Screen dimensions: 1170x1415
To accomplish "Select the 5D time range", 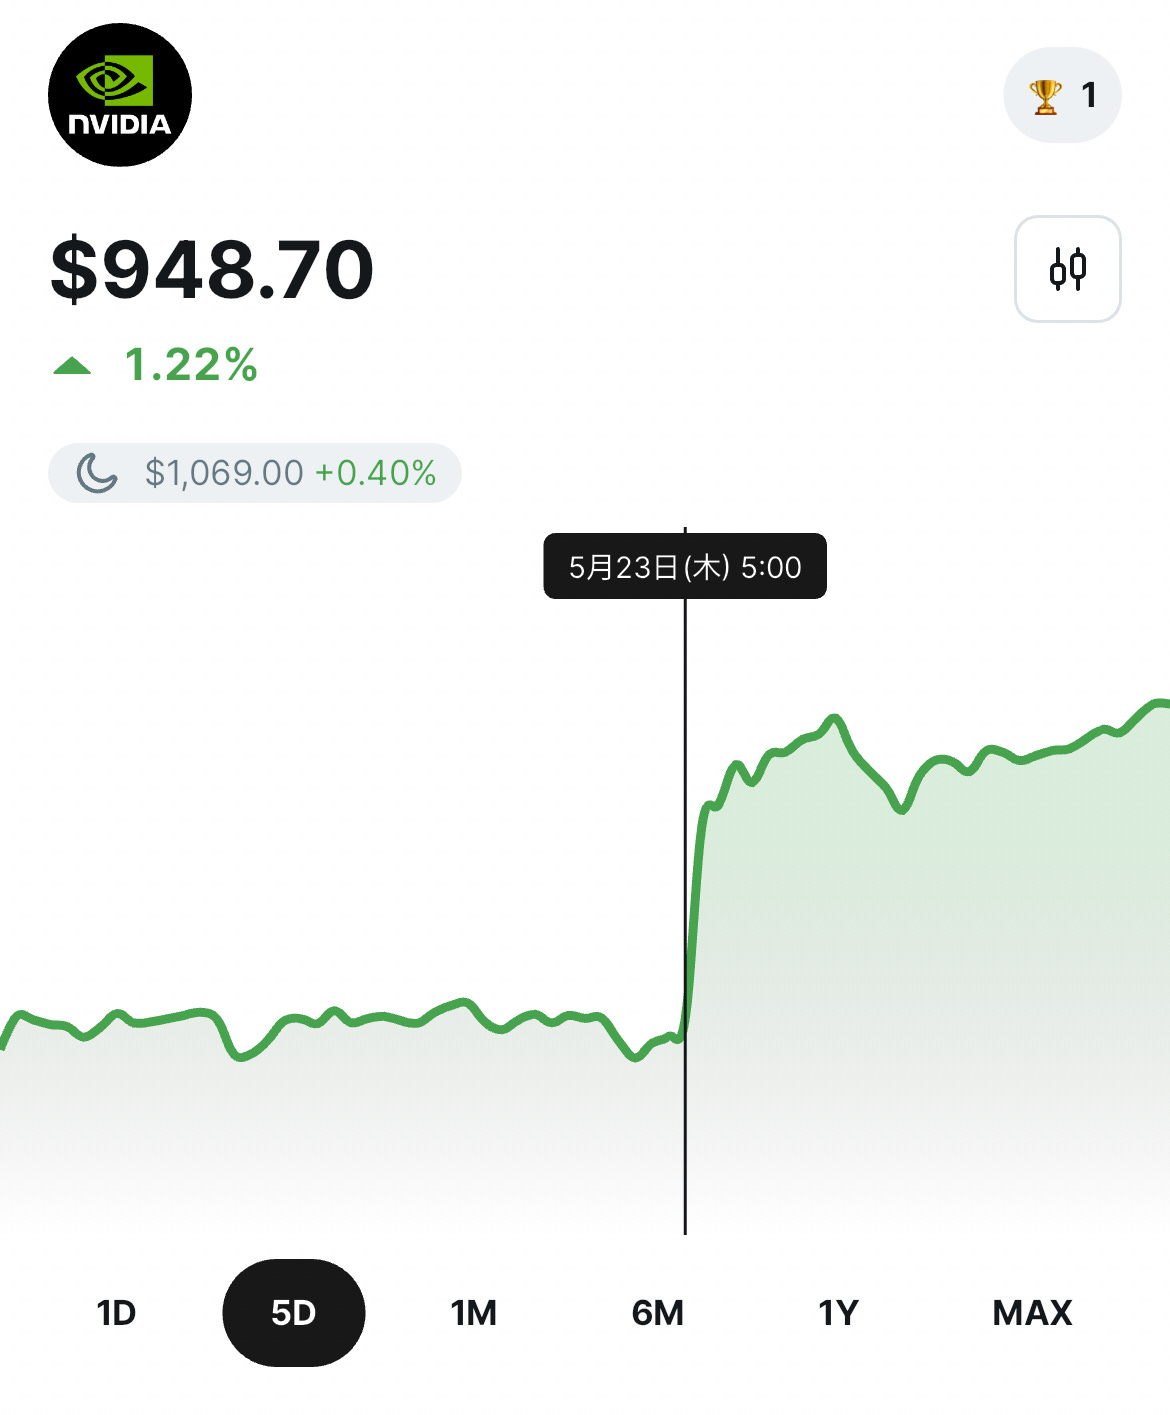I will point(293,1312).
